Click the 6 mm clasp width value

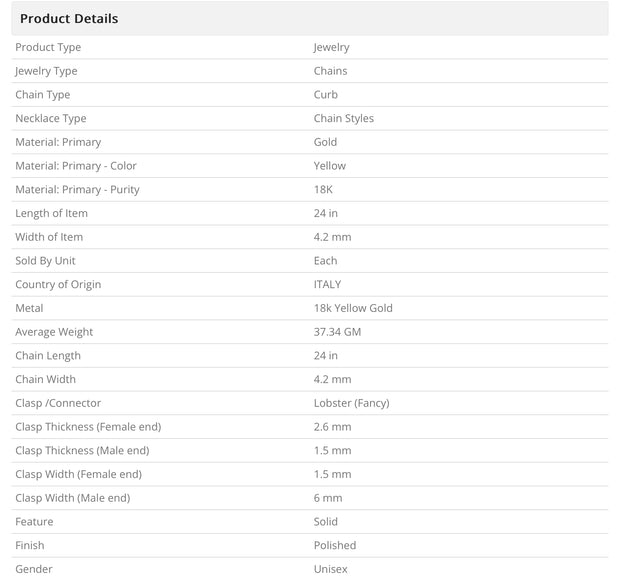click(x=328, y=498)
